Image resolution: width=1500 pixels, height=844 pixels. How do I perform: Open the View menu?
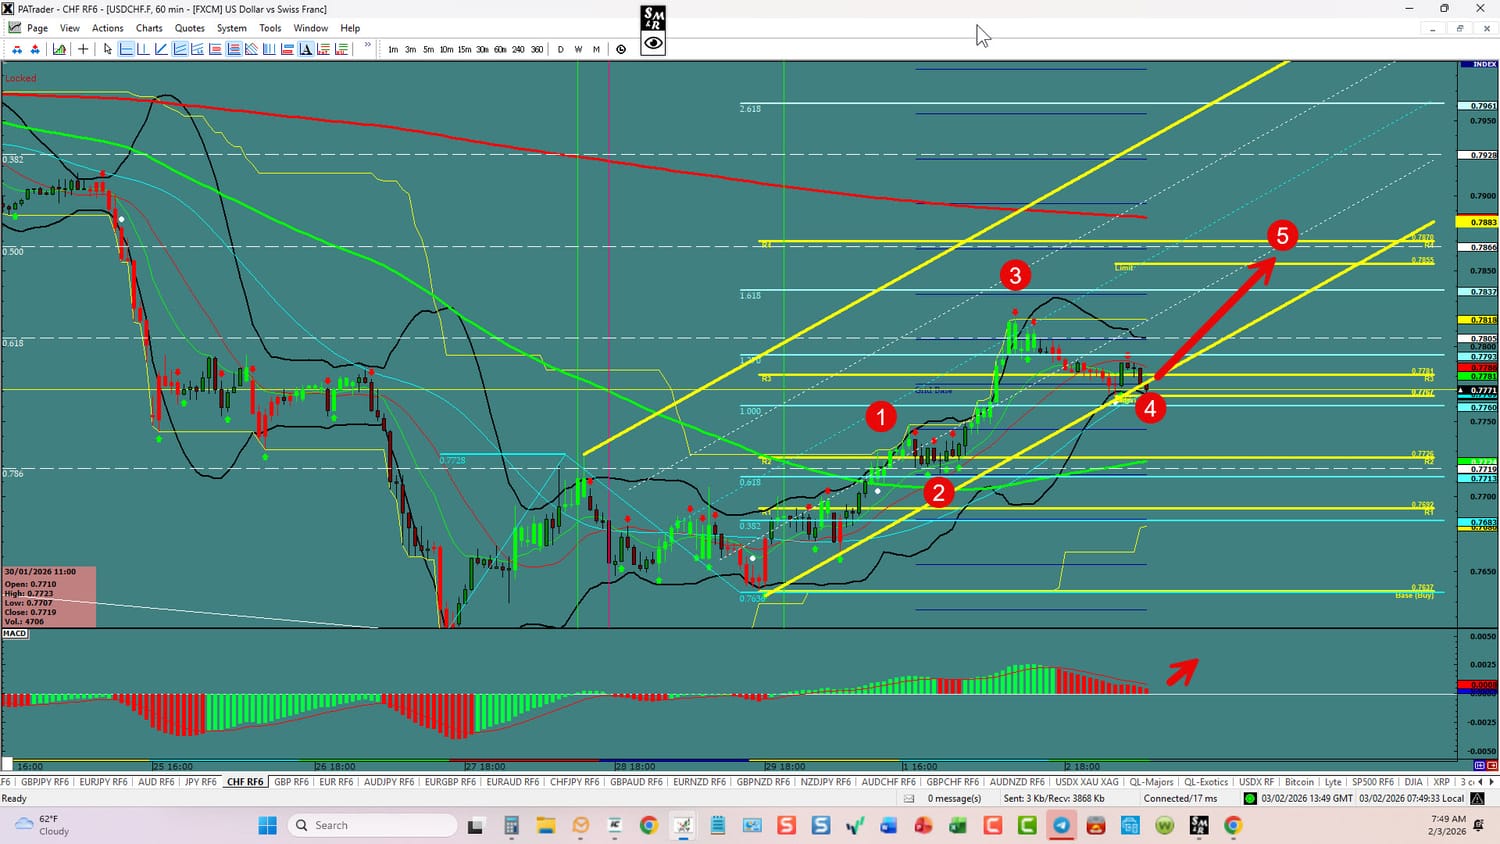pyautogui.click(x=70, y=28)
